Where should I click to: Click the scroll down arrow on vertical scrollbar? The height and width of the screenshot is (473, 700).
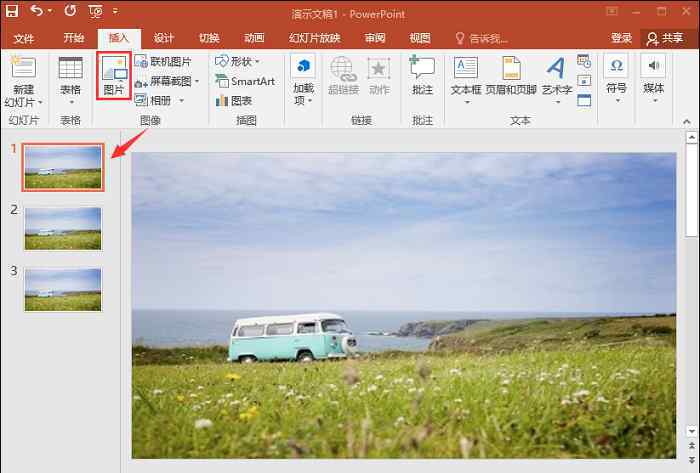click(x=692, y=432)
